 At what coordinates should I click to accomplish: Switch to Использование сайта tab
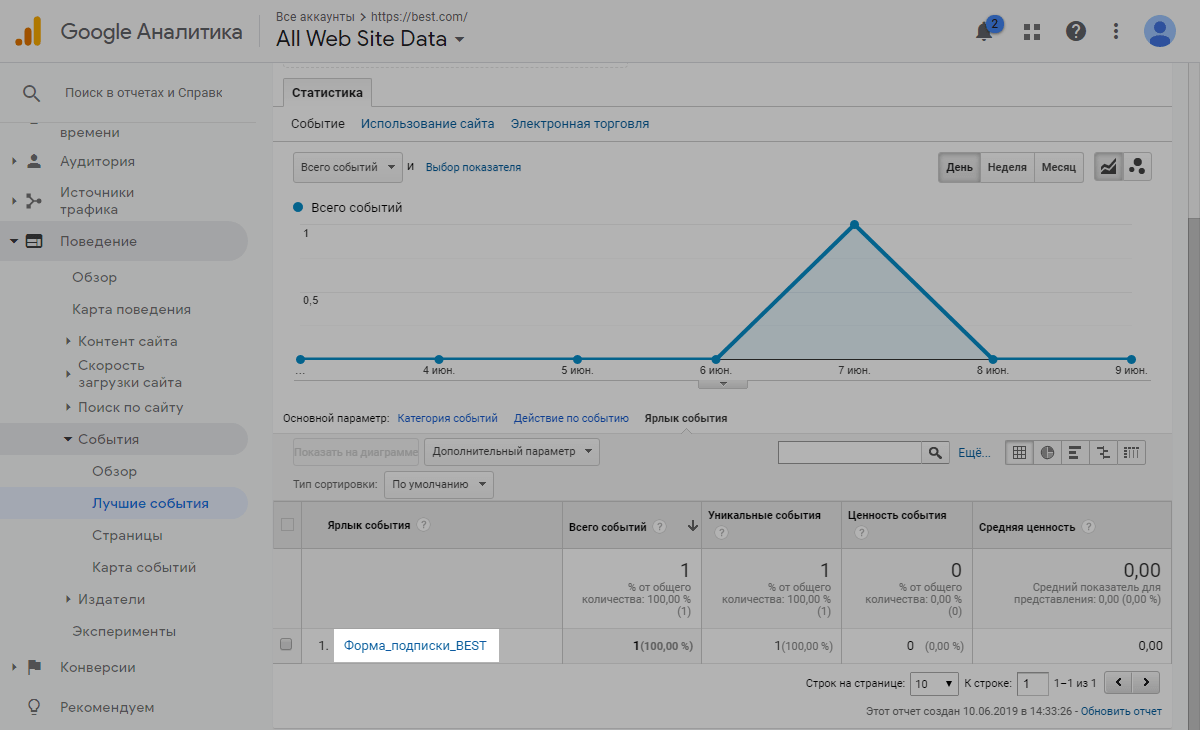tap(427, 124)
